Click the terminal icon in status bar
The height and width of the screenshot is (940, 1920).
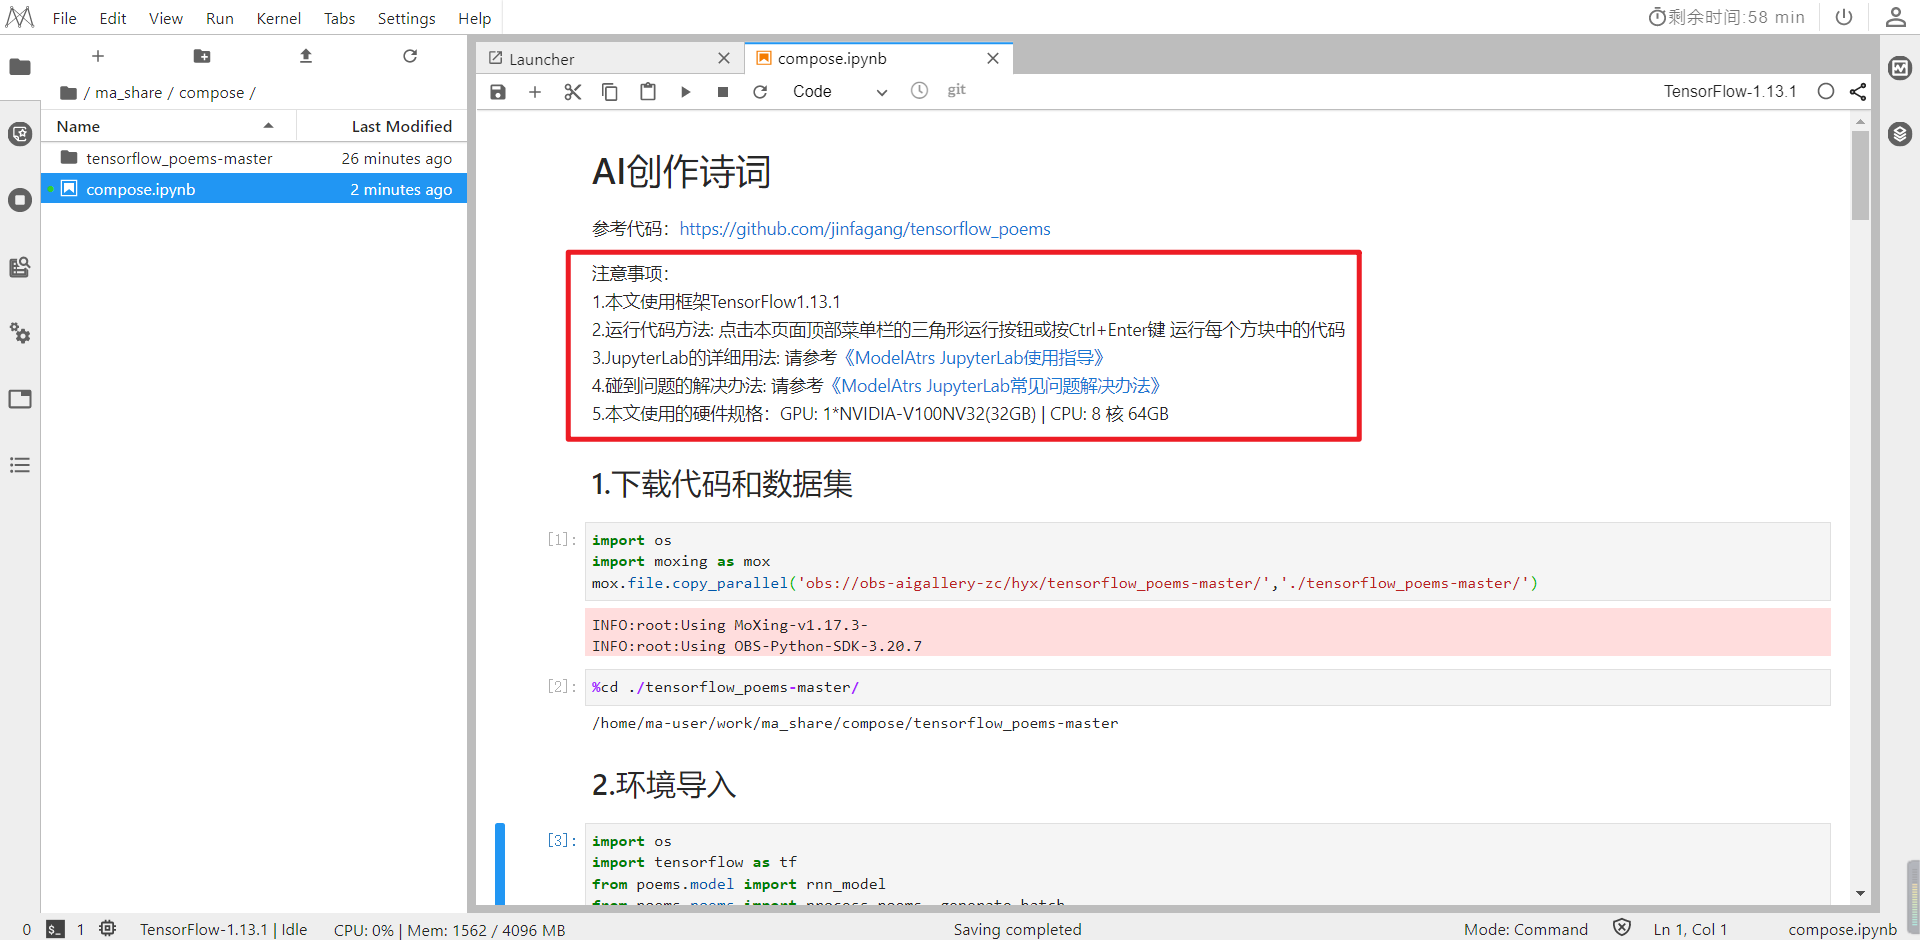[x=55, y=929]
